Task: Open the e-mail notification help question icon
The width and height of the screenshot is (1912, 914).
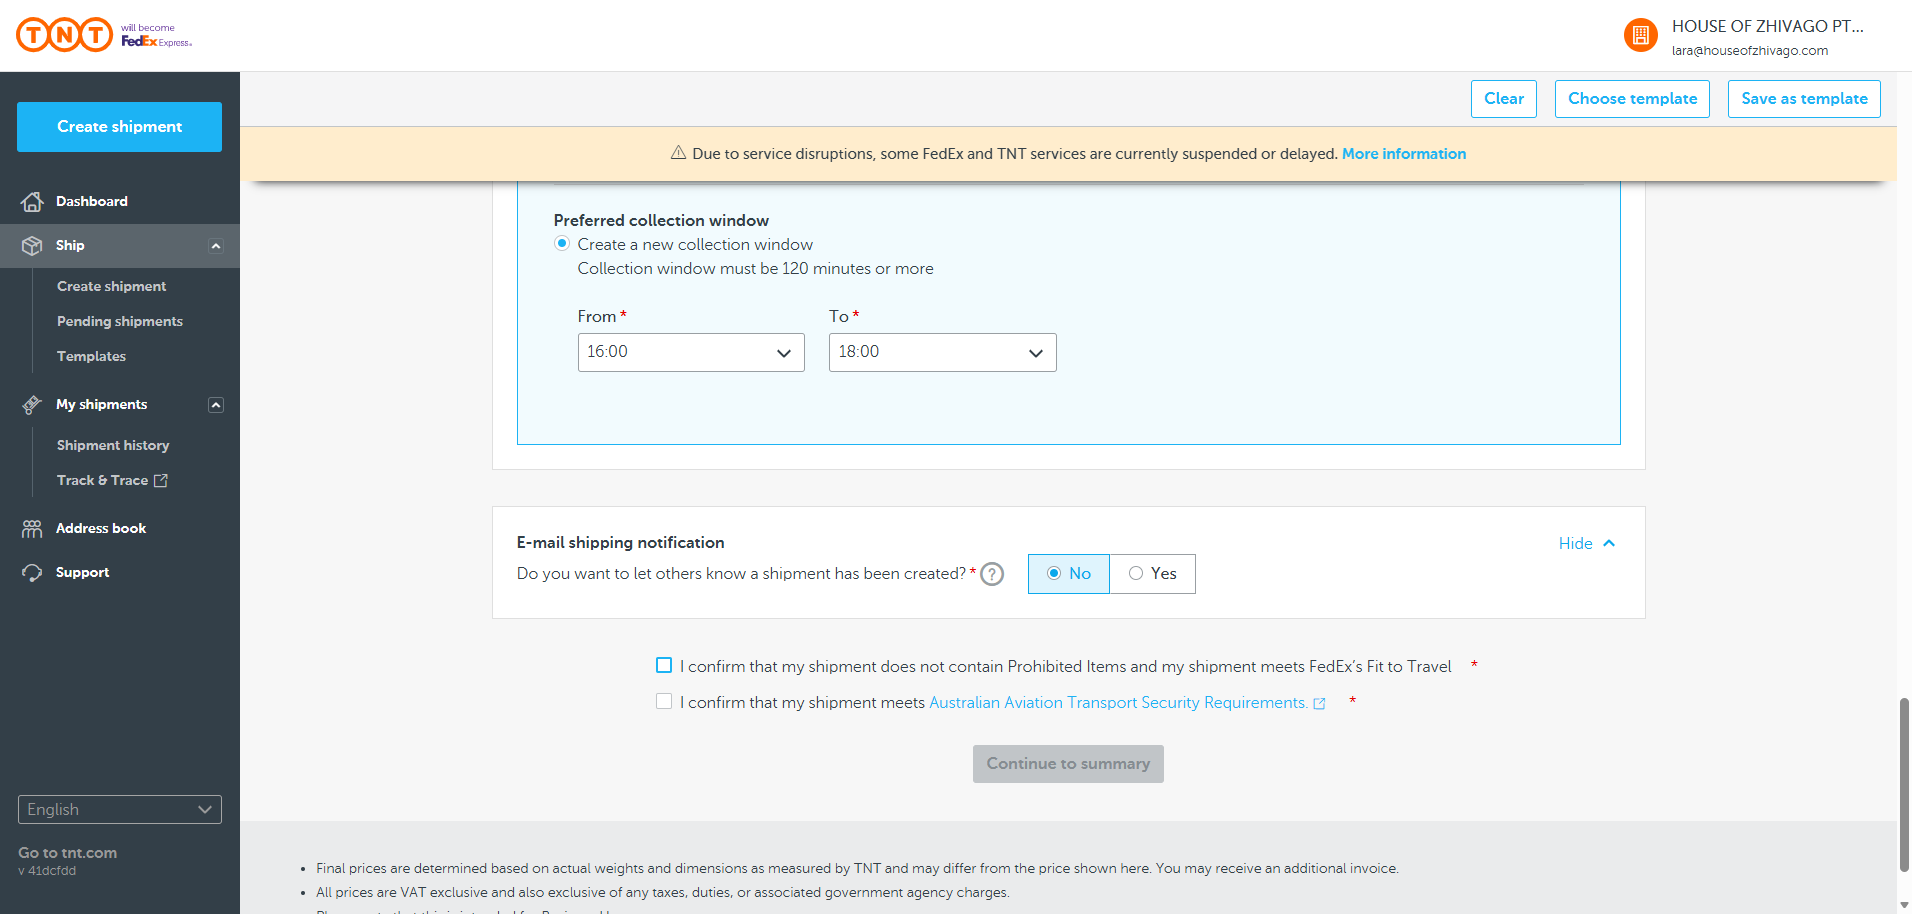Action: 991,574
